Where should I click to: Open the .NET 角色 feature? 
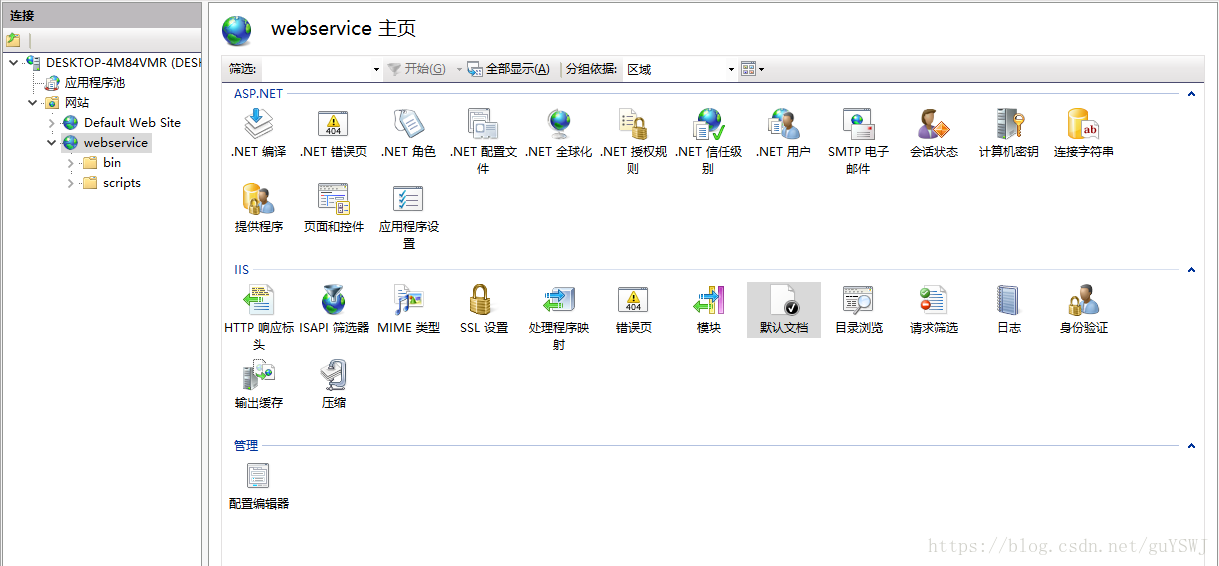click(x=408, y=134)
